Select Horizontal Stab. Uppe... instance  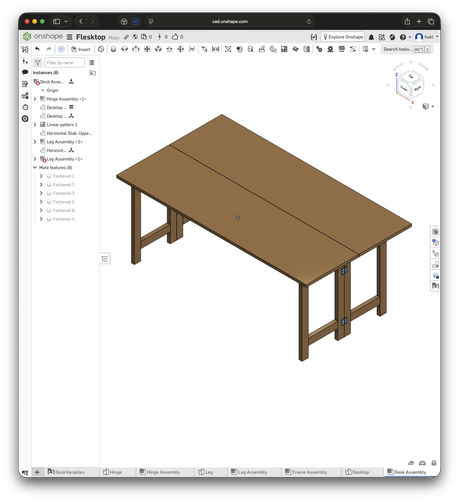pyautogui.click(x=69, y=133)
